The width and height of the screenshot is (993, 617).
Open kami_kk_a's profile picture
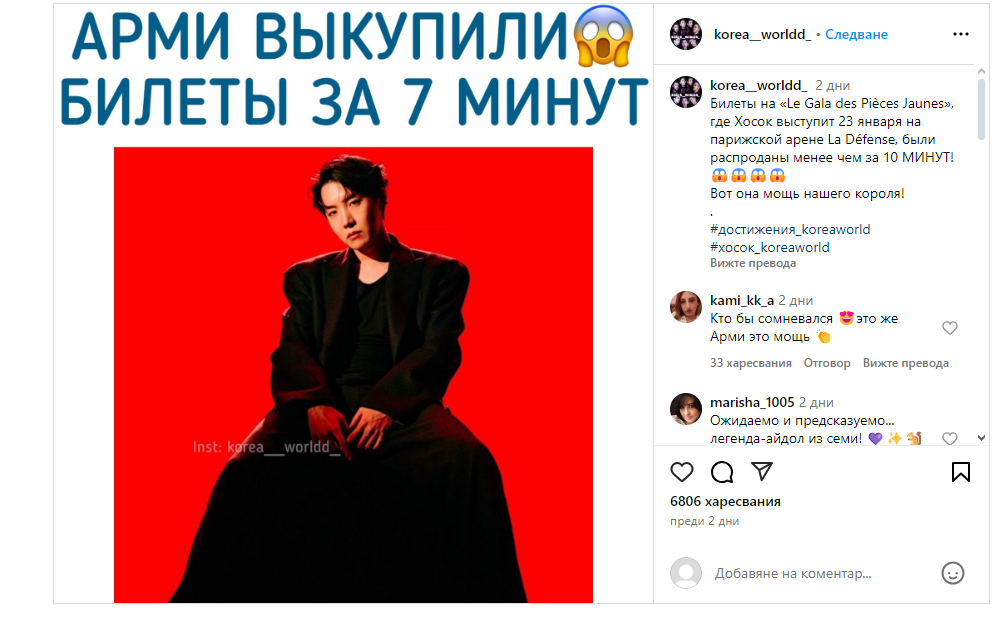click(x=686, y=307)
